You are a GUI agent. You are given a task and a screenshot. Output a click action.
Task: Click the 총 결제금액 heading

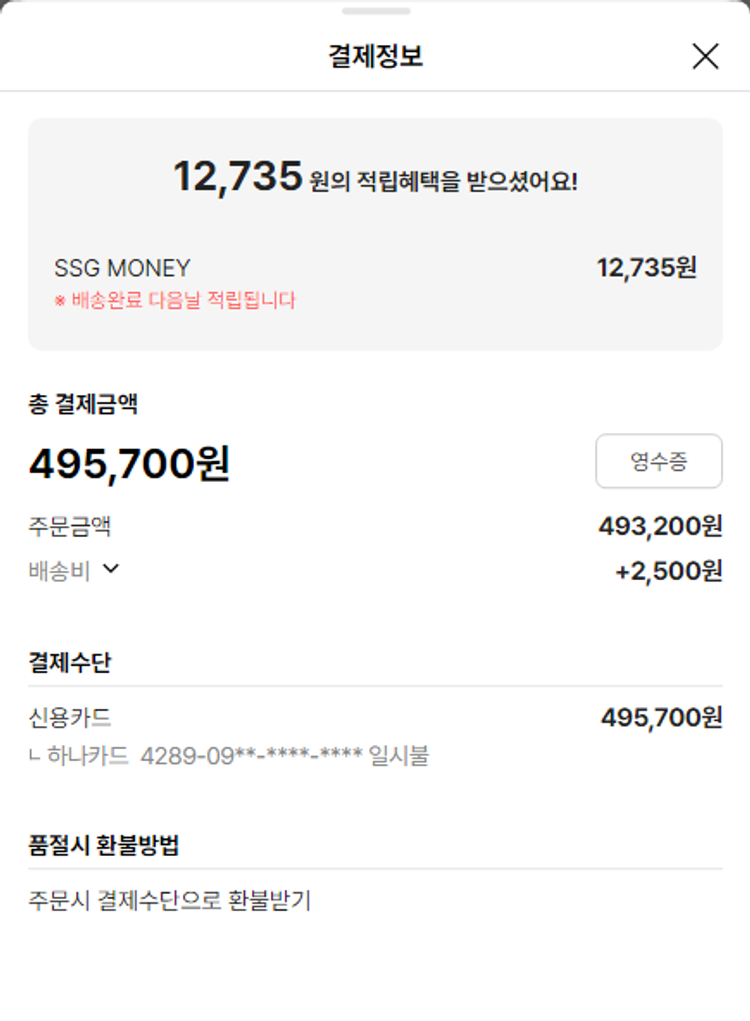[83, 404]
